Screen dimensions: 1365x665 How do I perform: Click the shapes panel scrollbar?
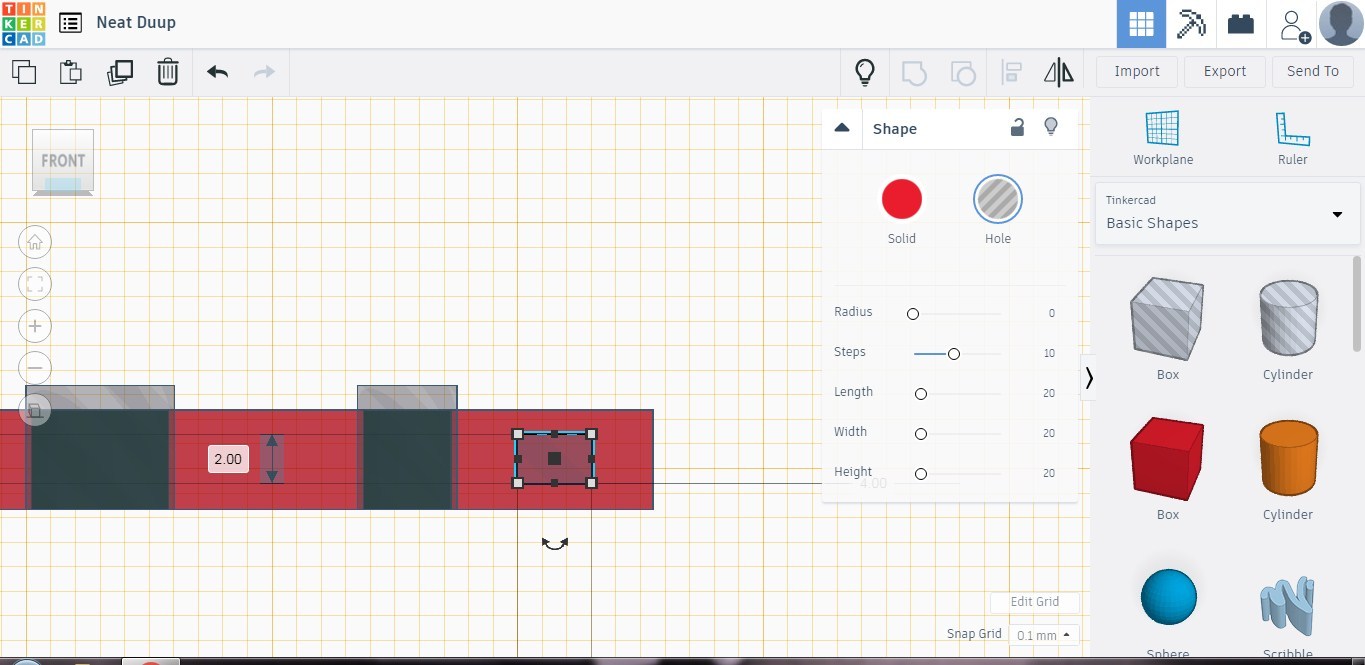pyautogui.click(x=1357, y=302)
